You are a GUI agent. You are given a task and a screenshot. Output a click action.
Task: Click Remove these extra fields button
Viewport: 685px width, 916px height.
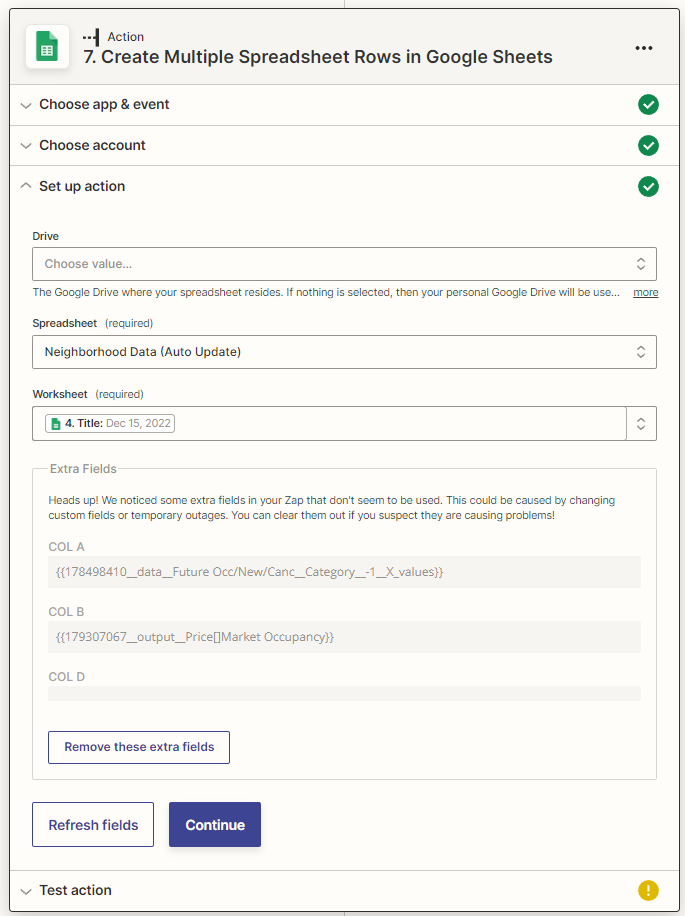[139, 747]
